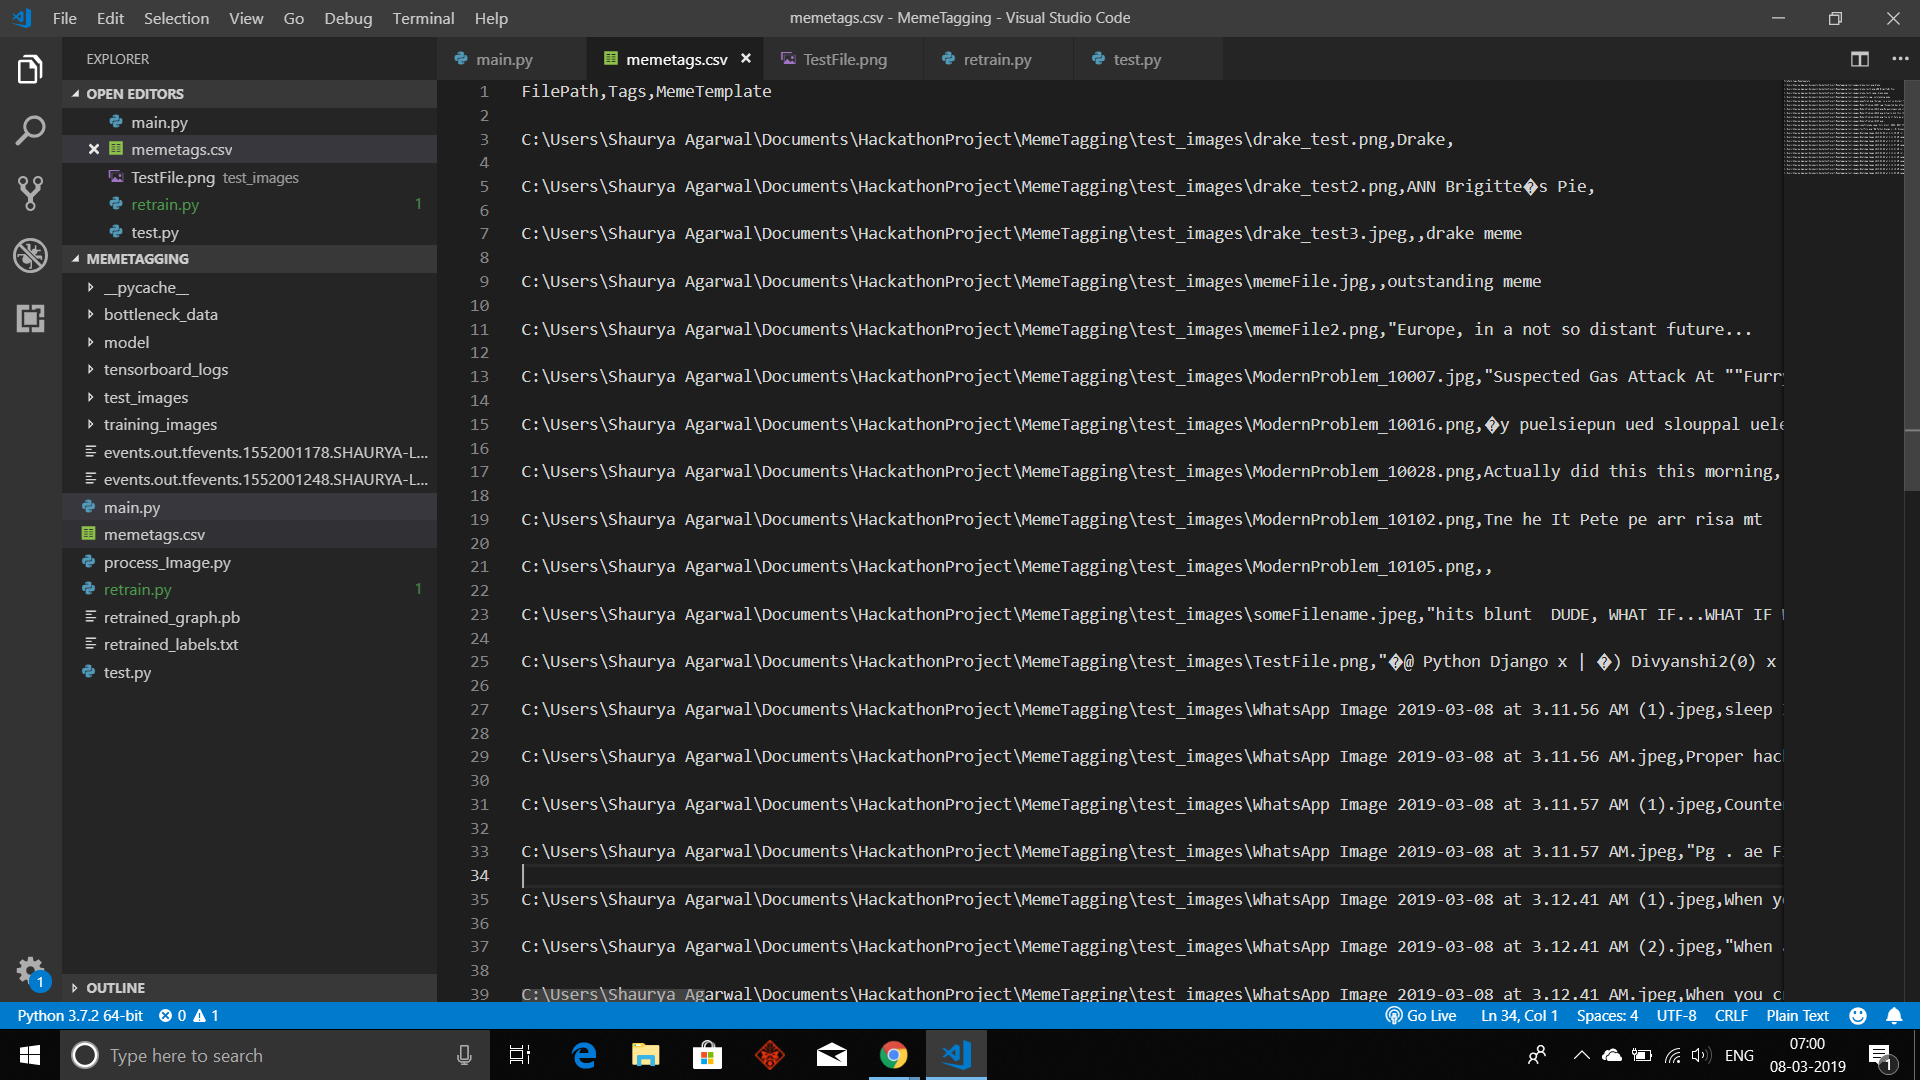Collapse the OPEN EDITORS section
Screen dimensions: 1920x1080
(250, 94)
